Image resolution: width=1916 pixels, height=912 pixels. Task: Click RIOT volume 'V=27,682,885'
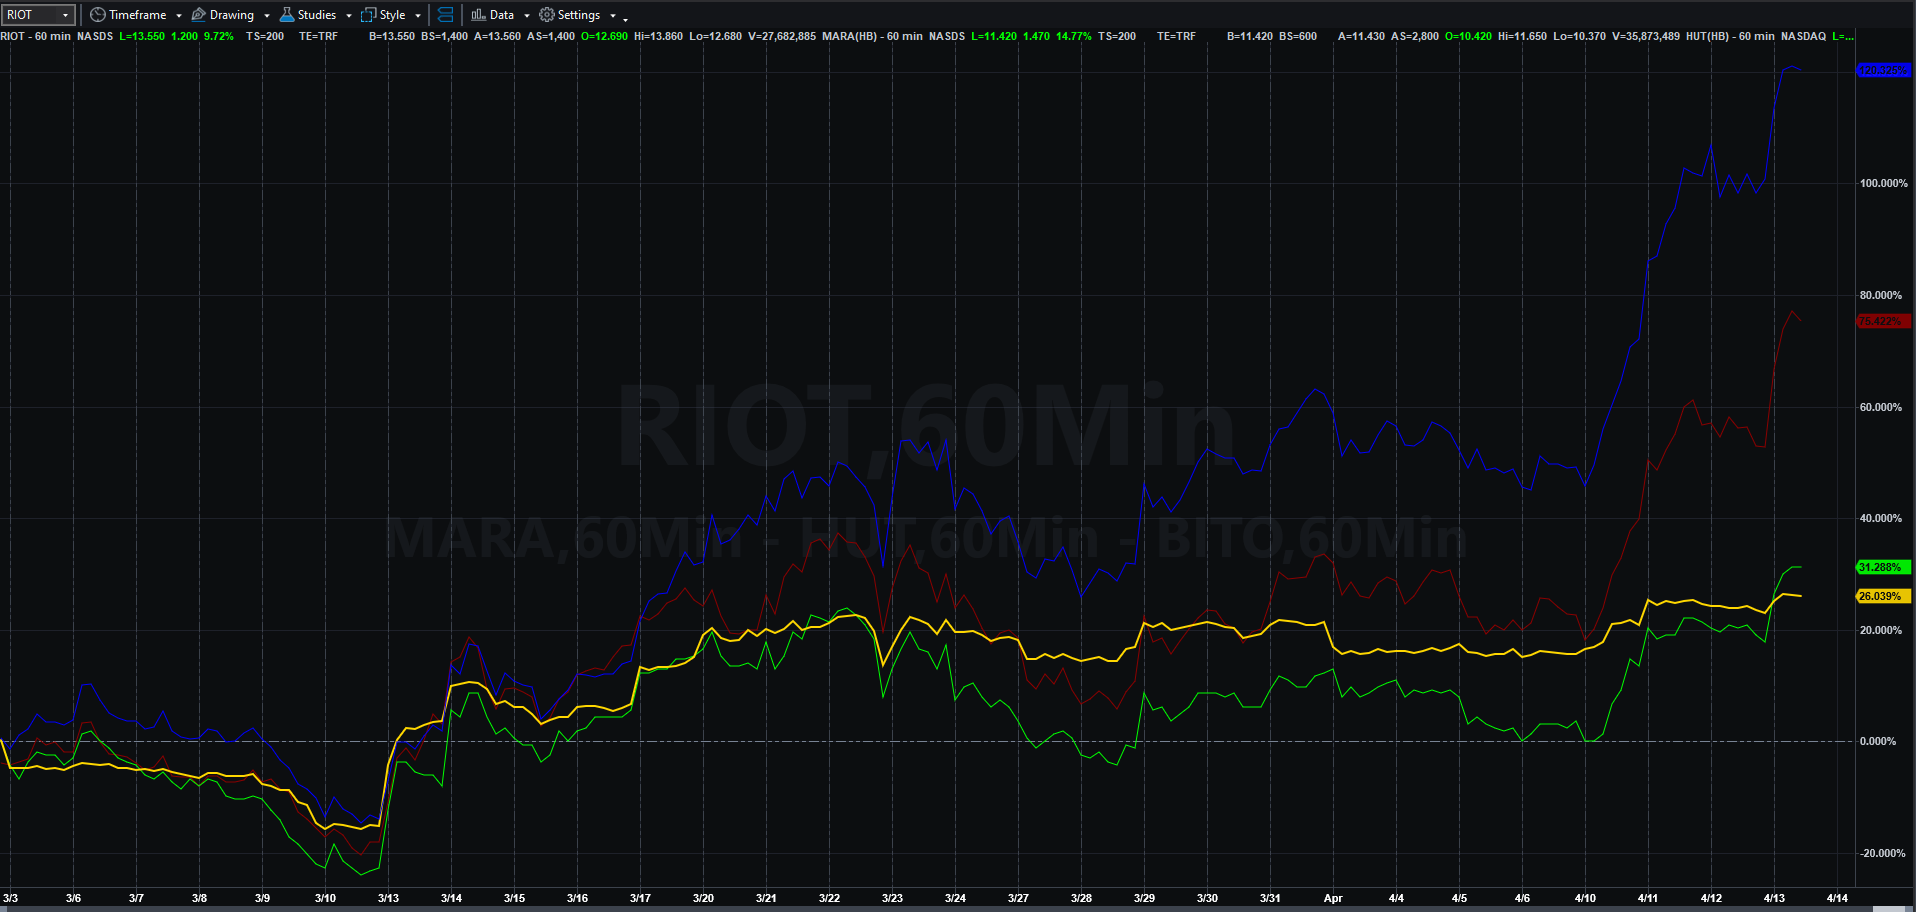pyautogui.click(x=782, y=36)
